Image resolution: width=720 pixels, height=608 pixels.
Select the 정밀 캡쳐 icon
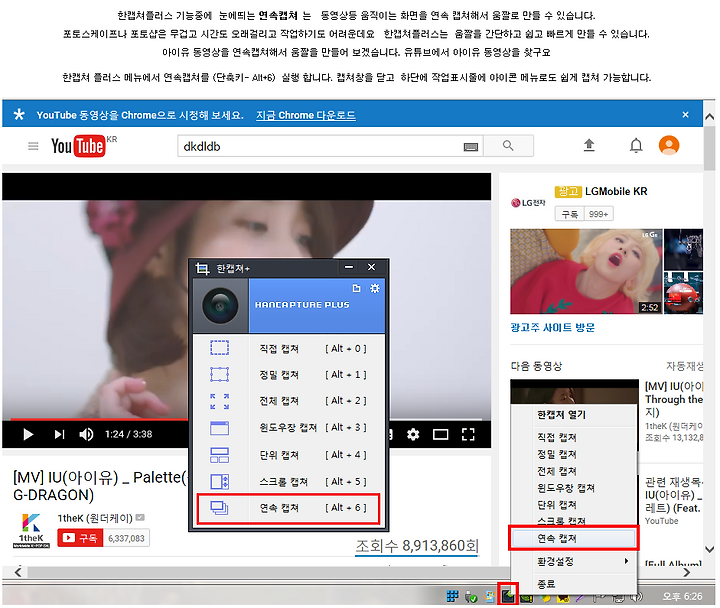[219, 374]
